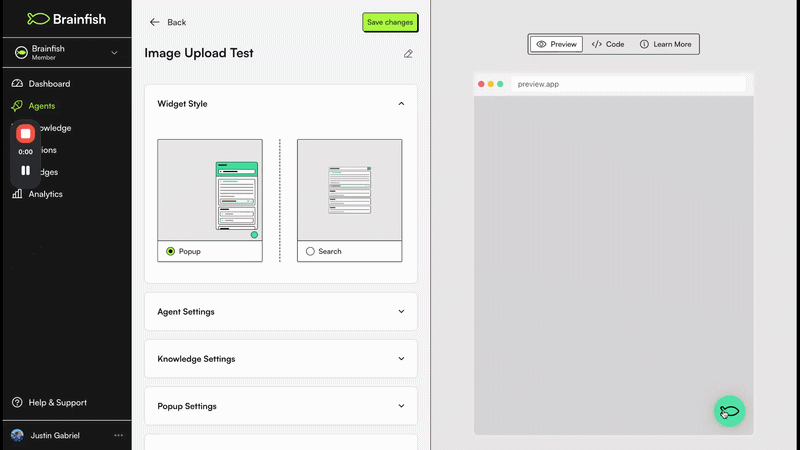The height and width of the screenshot is (450, 800).
Task: Edit the Image Upload Test title
Action: (408, 54)
